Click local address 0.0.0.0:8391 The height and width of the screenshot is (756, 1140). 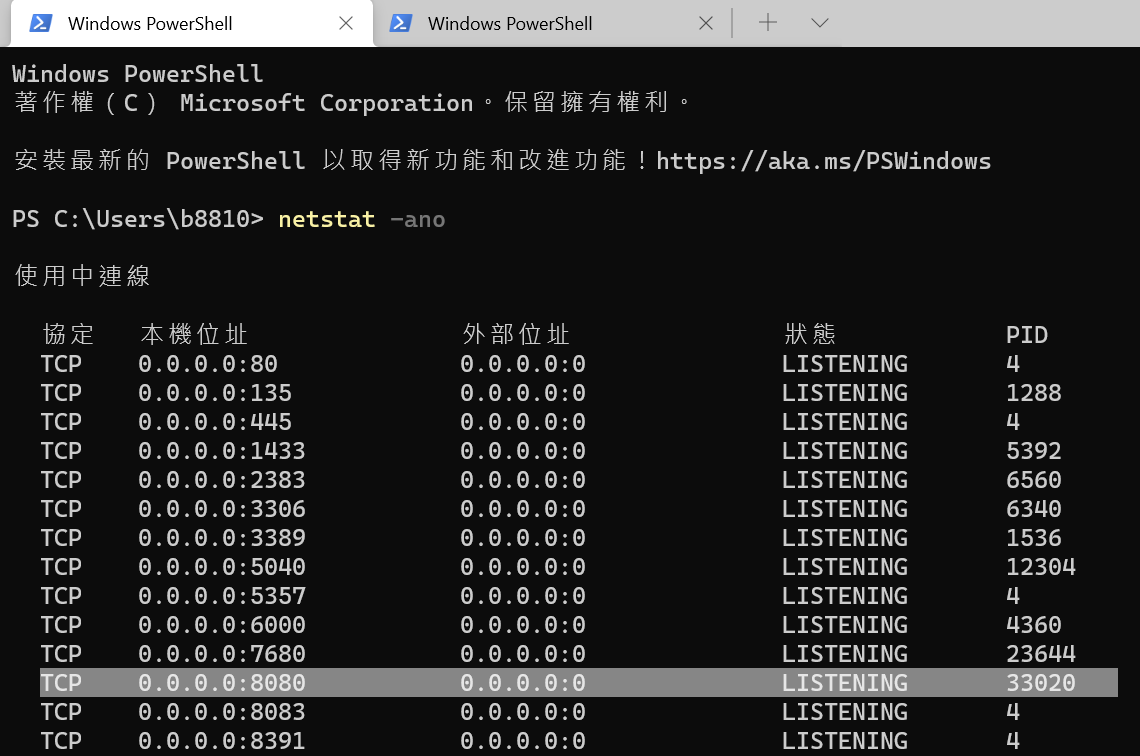pos(222,741)
